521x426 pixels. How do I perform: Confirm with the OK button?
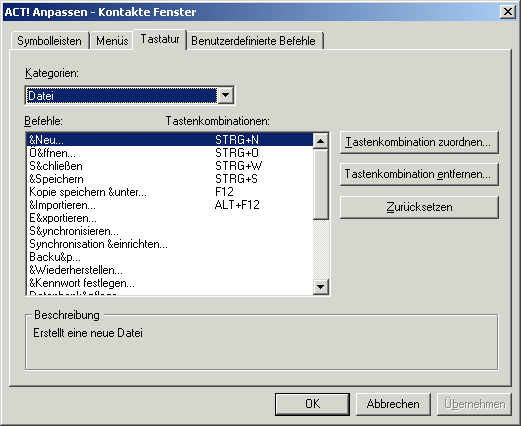tap(312, 404)
